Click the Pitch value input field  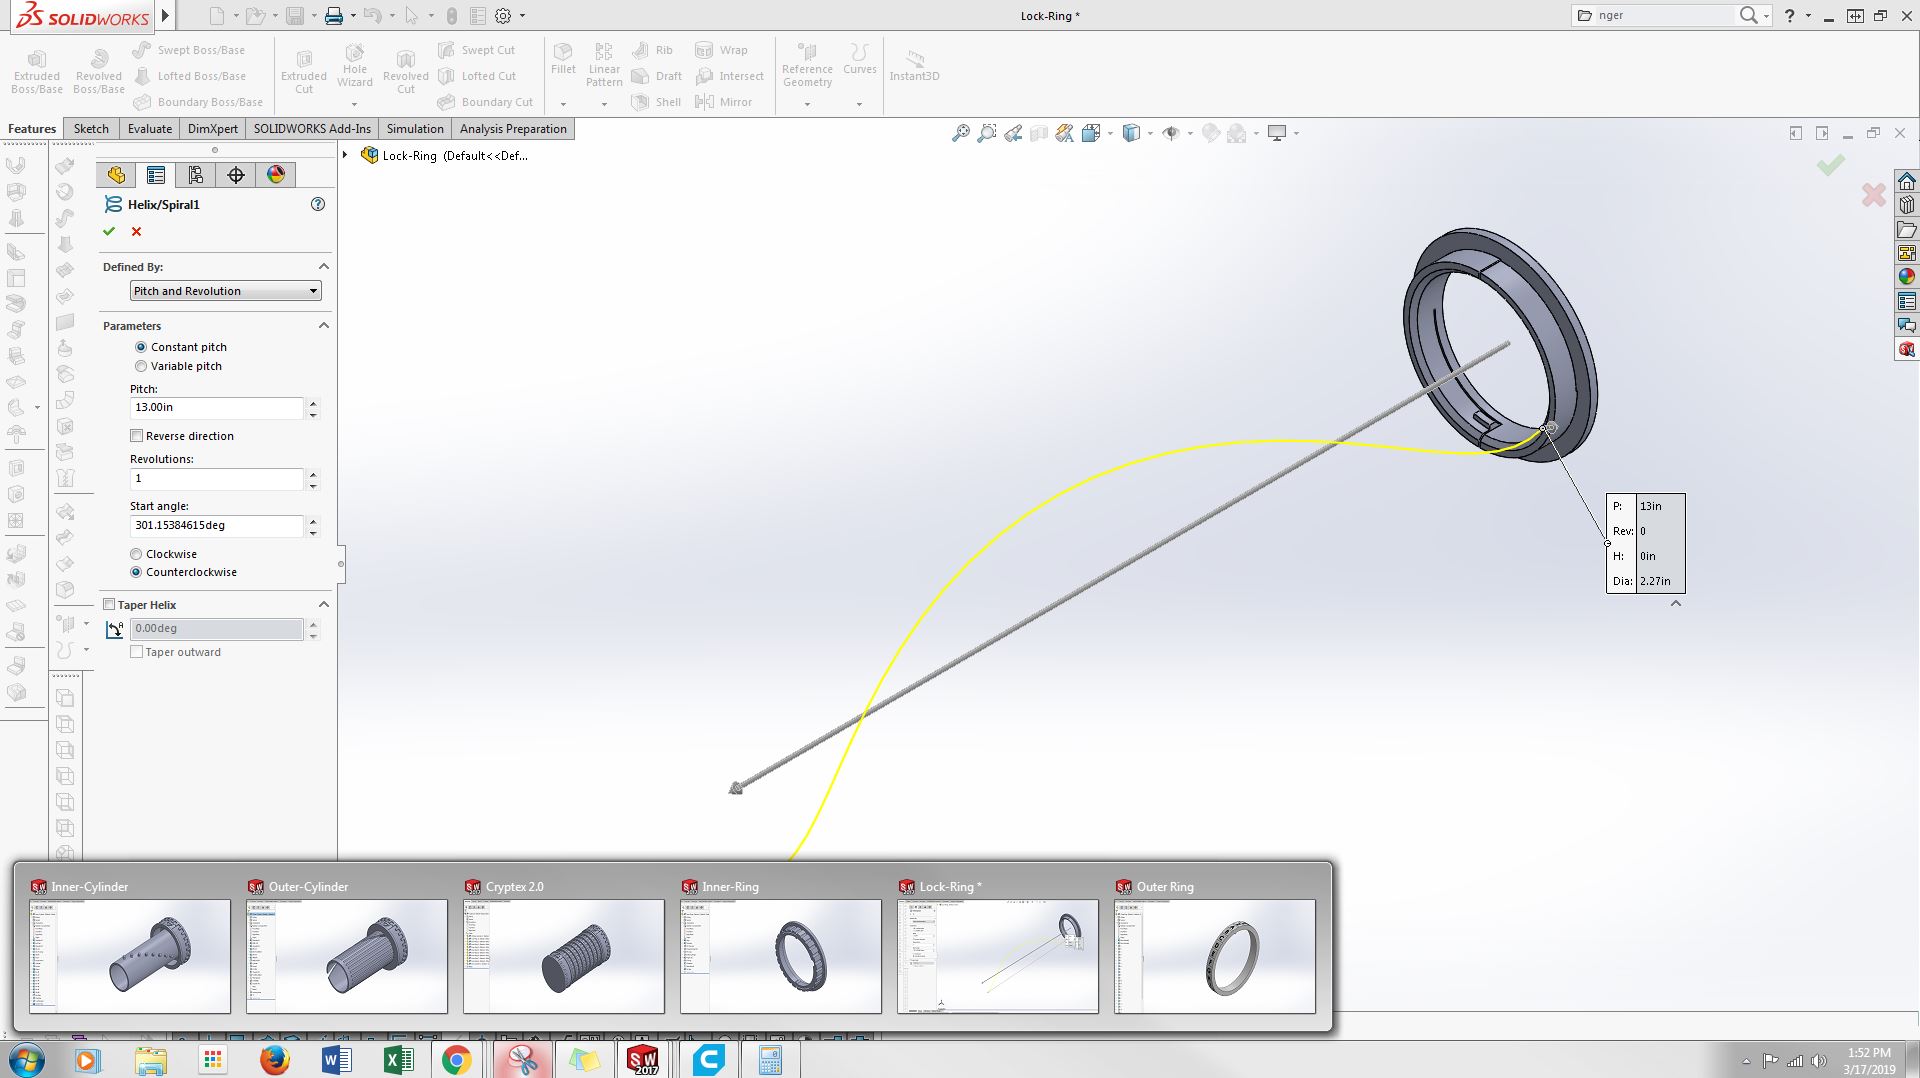(216, 408)
